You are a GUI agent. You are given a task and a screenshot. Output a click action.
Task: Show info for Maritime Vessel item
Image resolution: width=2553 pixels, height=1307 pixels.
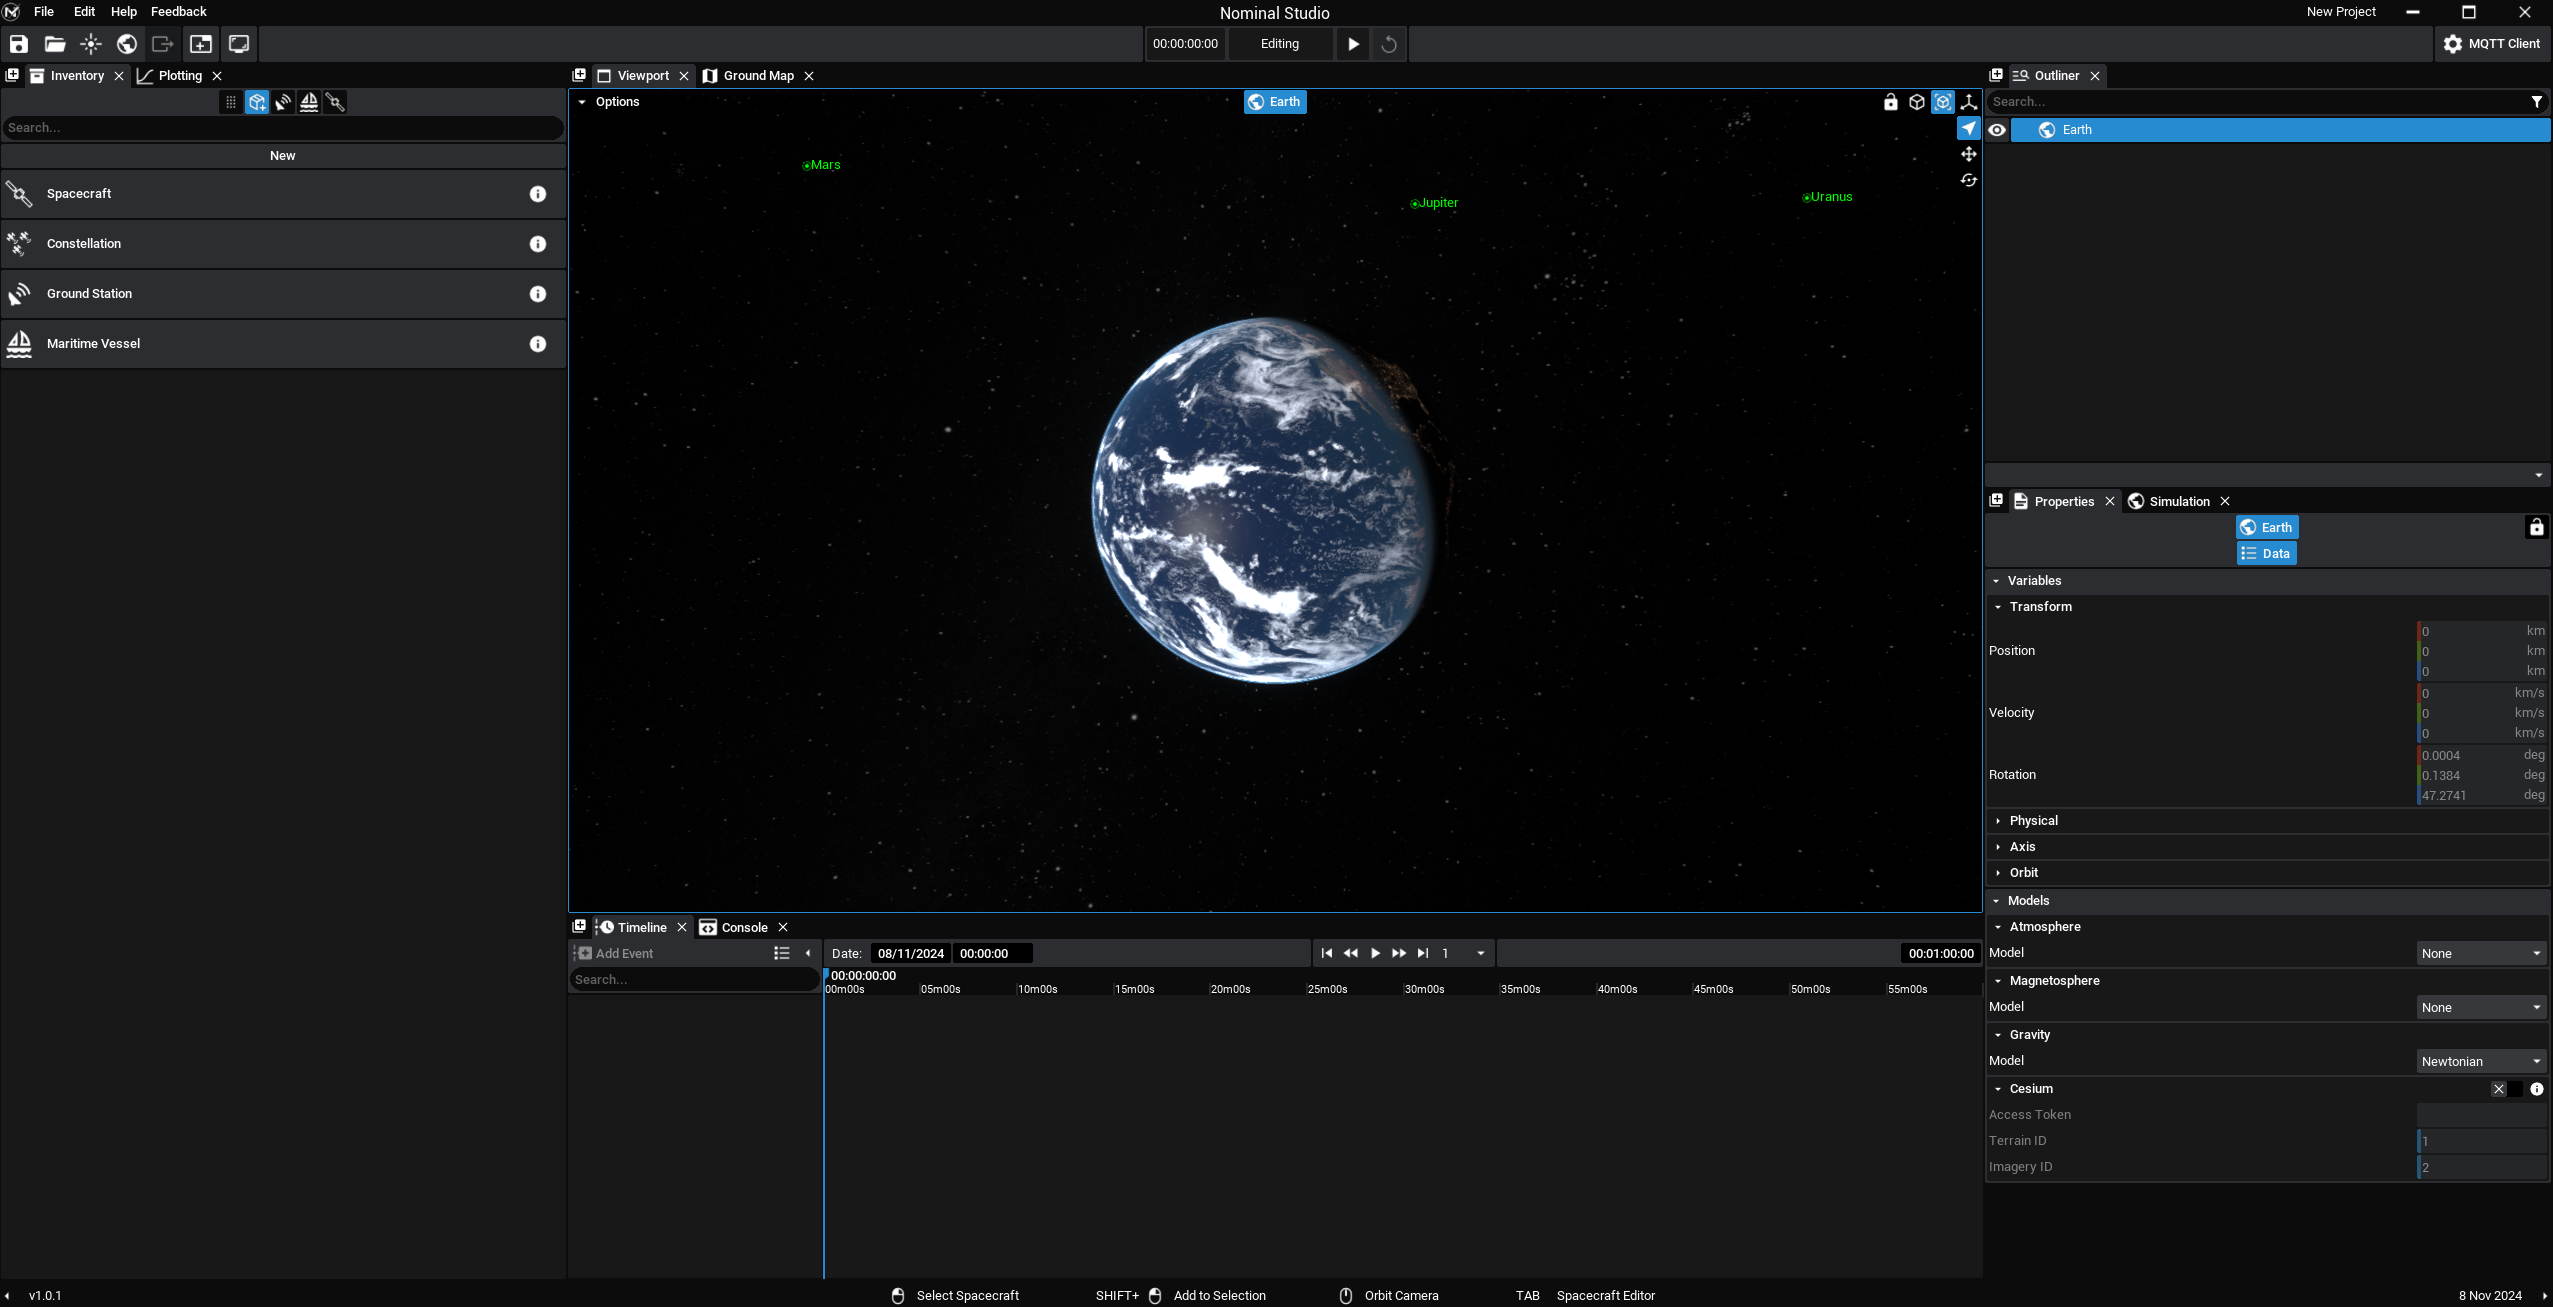(x=538, y=344)
